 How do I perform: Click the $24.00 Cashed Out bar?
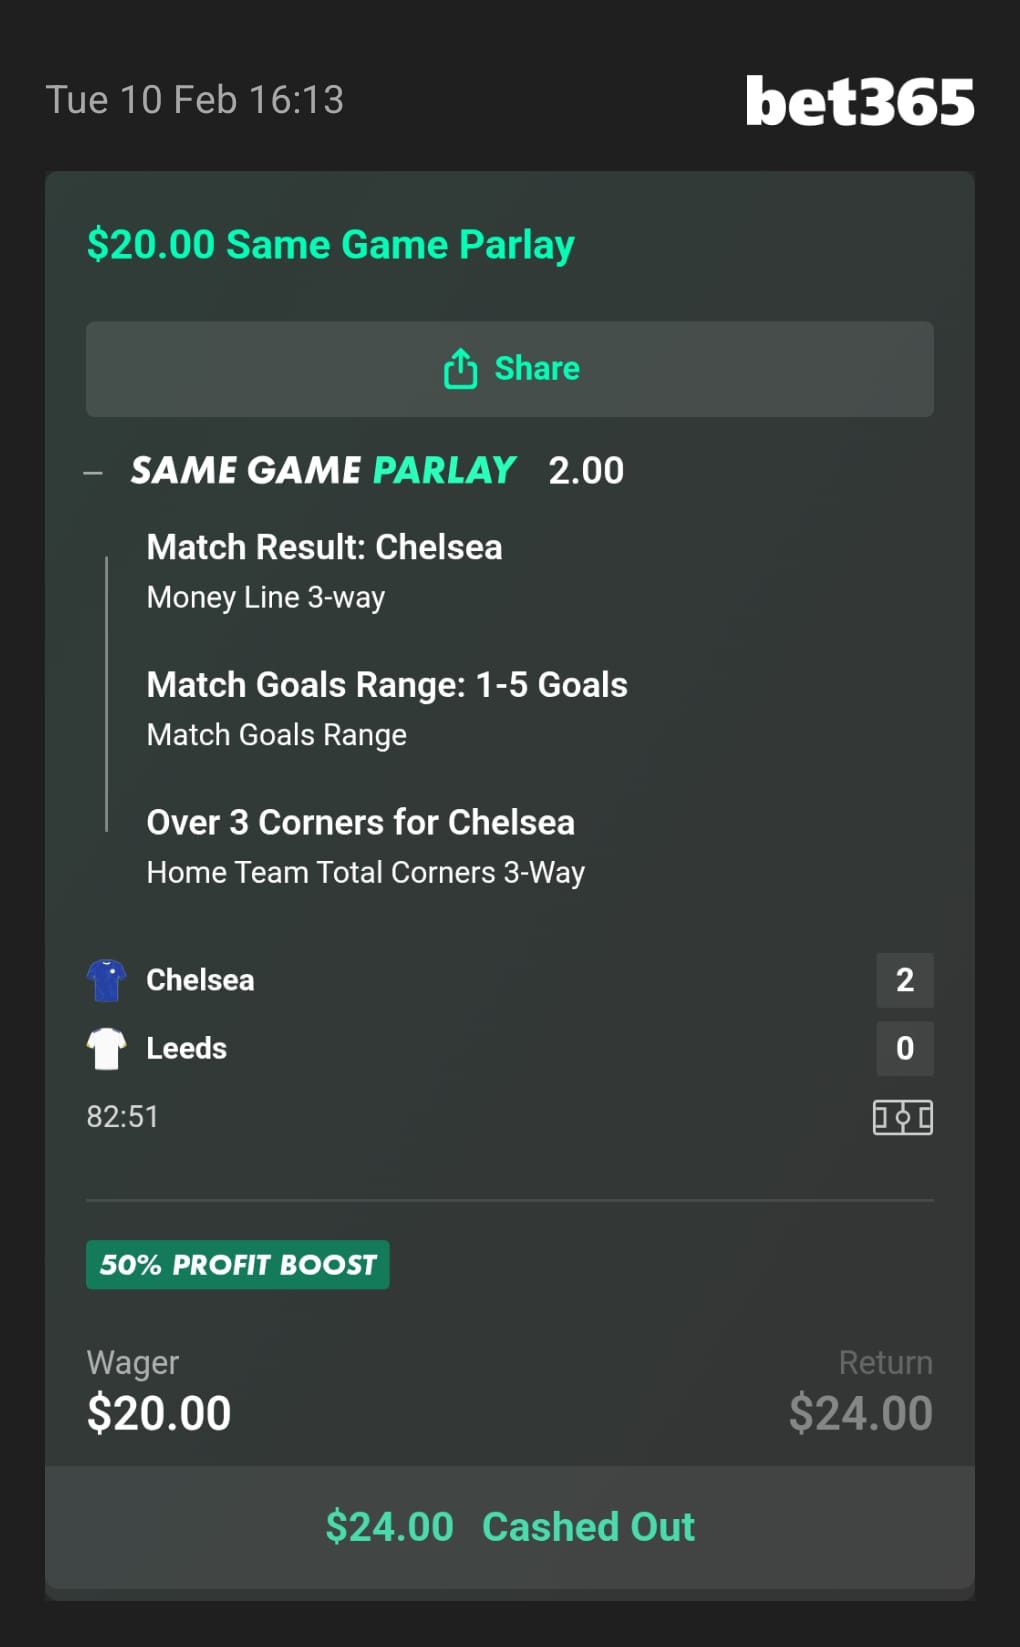tap(510, 1527)
